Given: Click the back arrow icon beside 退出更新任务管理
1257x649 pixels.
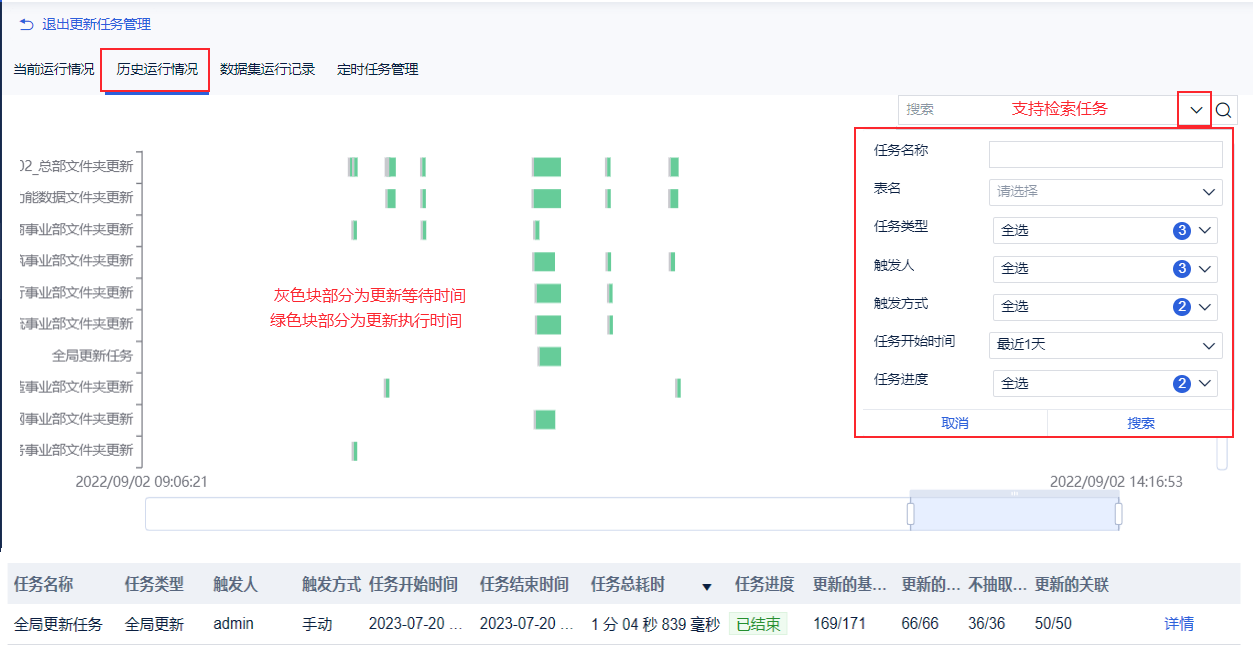Looking at the screenshot, I should 26,24.
